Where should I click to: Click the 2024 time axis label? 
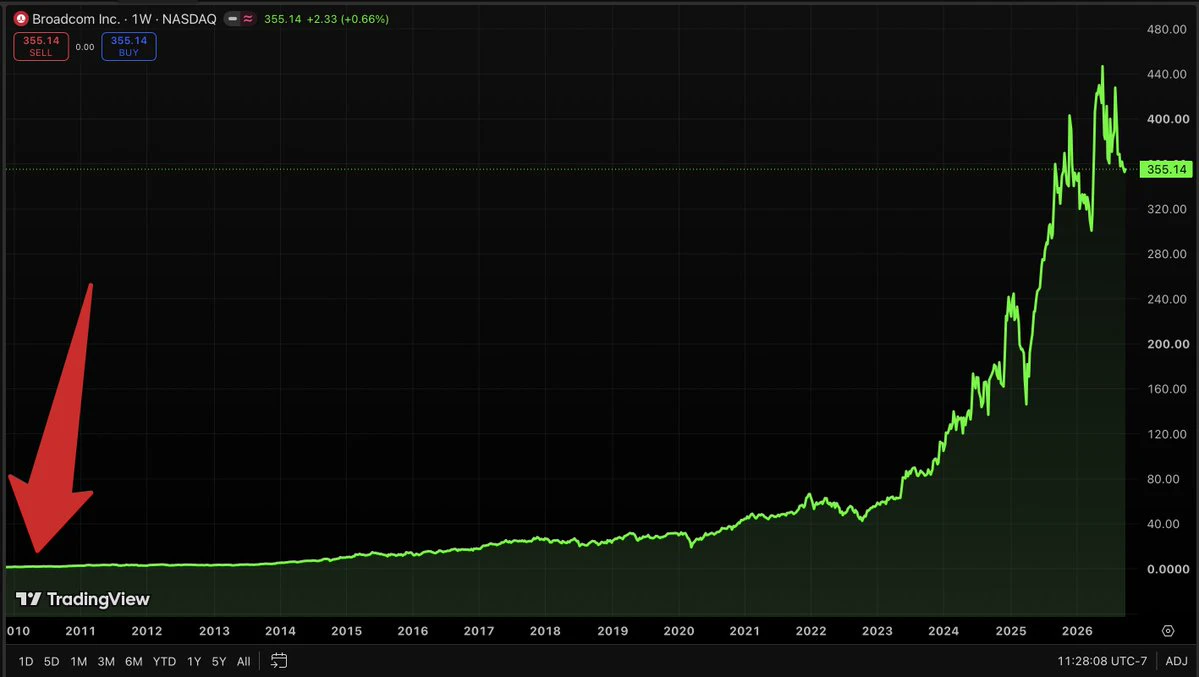tap(944, 631)
